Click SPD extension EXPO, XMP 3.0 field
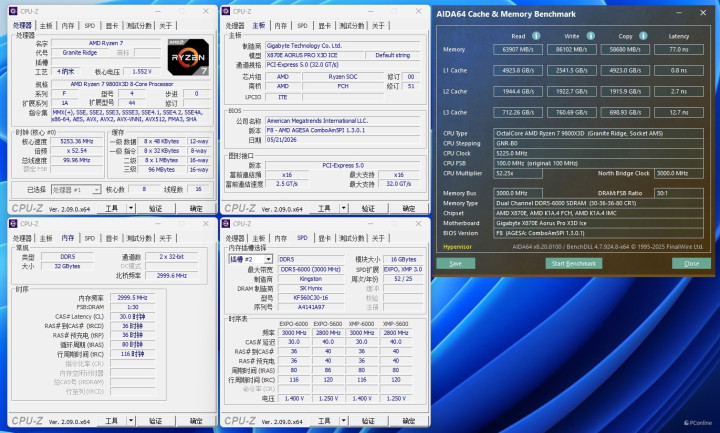This screenshot has height=433, width=720. (x=403, y=269)
